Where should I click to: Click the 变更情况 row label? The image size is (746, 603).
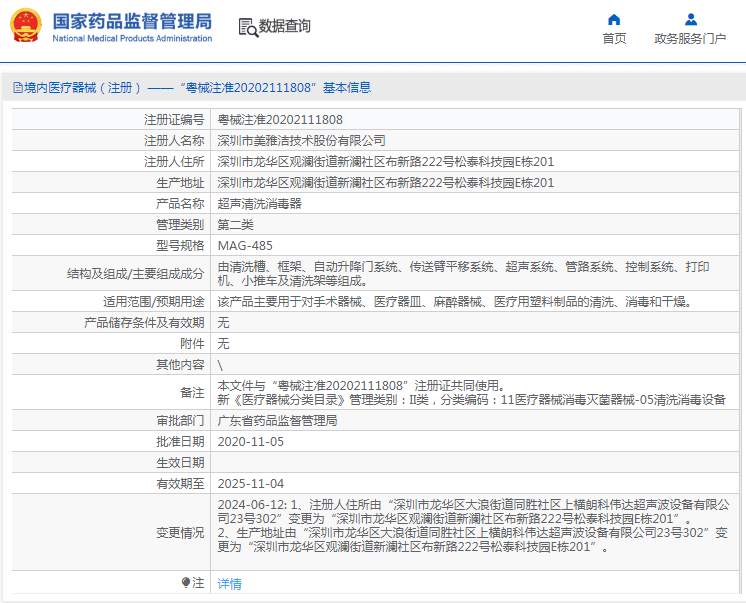point(180,533)
